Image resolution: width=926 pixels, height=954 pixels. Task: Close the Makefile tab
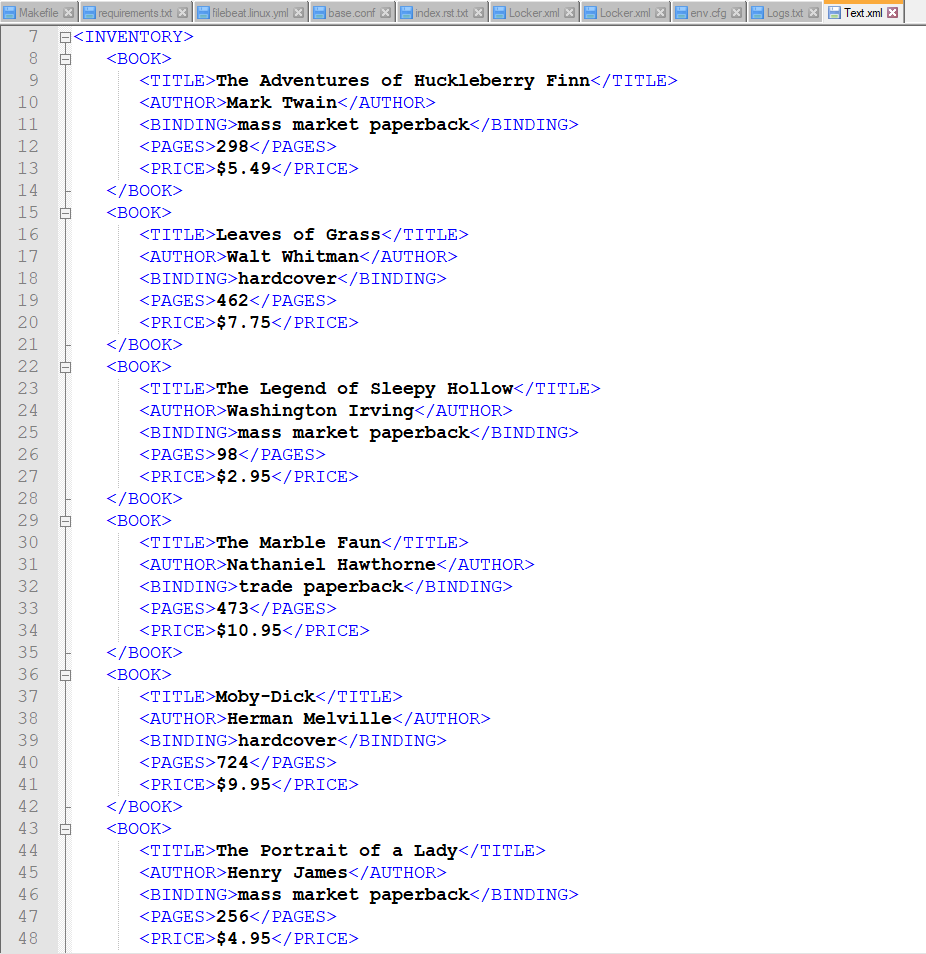click(69, 13)
